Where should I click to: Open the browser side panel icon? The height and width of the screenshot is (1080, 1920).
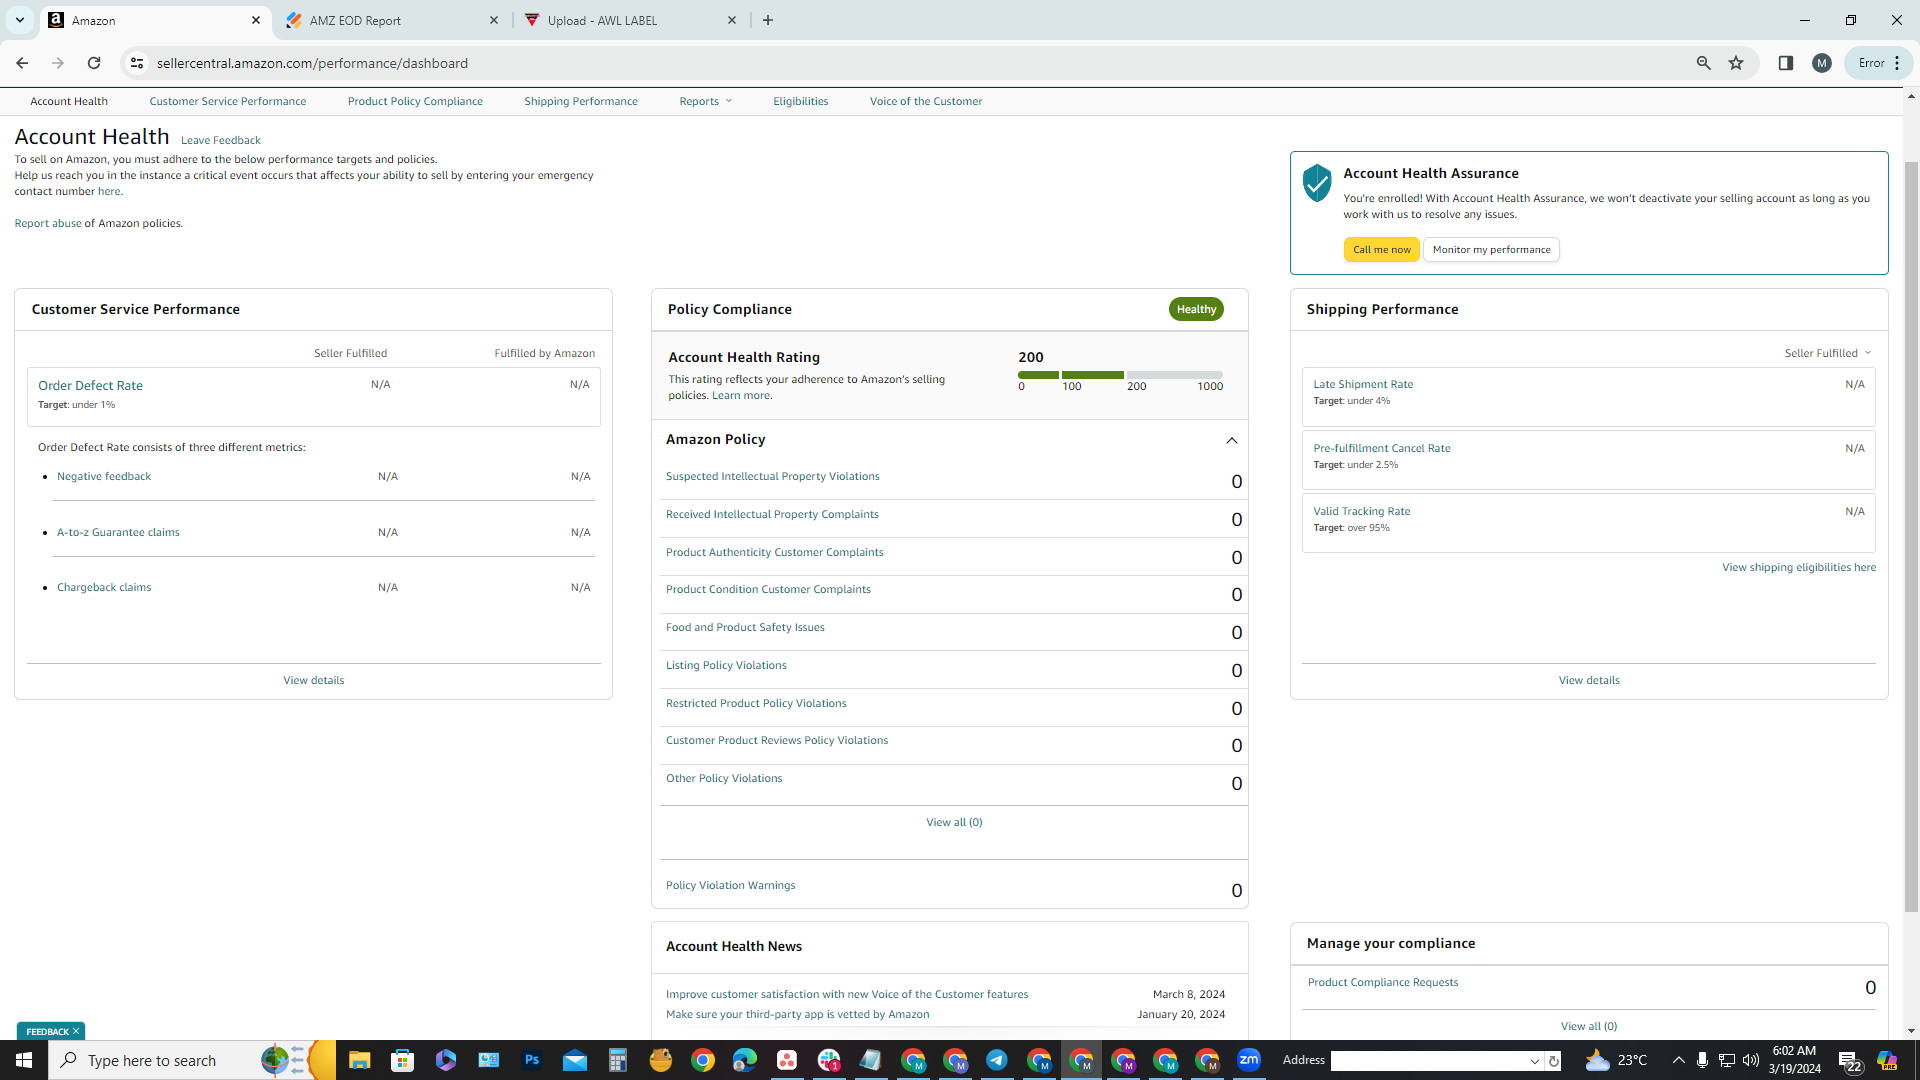(x=1786, y=63)
